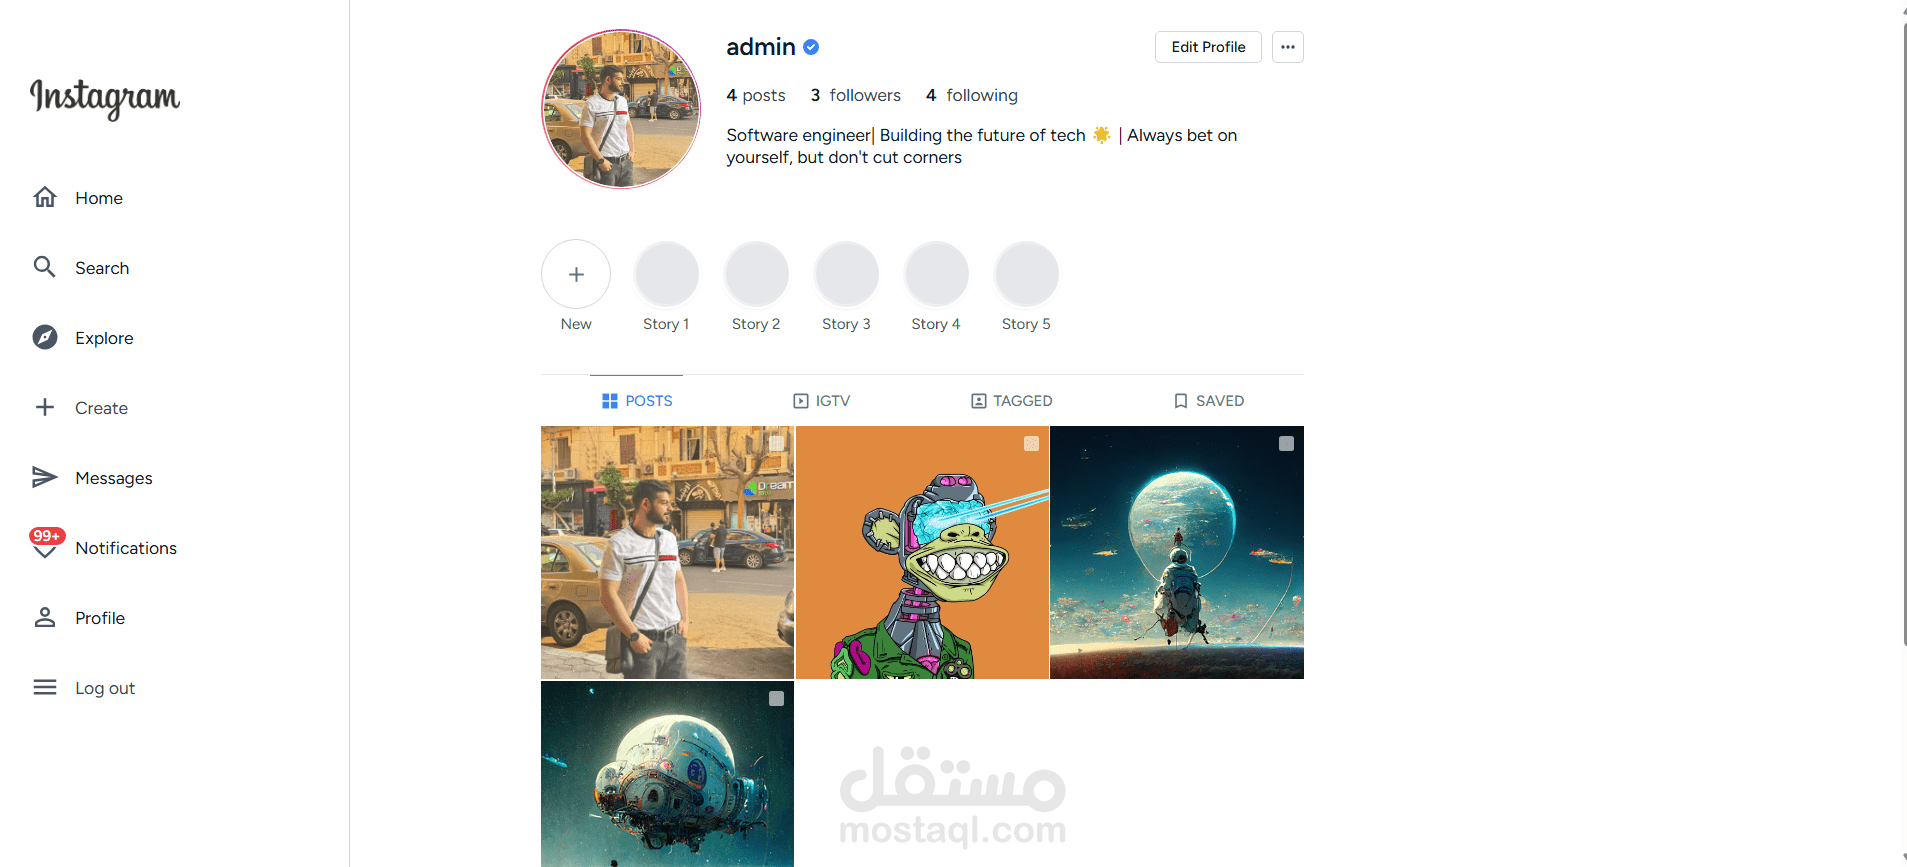Click the blue verified badge next to admin

click(811, 47)
